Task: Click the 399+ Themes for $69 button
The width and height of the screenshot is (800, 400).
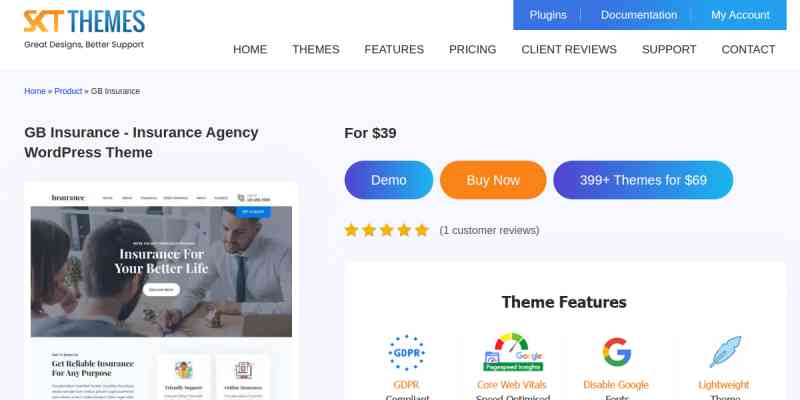Action: tap(643, 180)
